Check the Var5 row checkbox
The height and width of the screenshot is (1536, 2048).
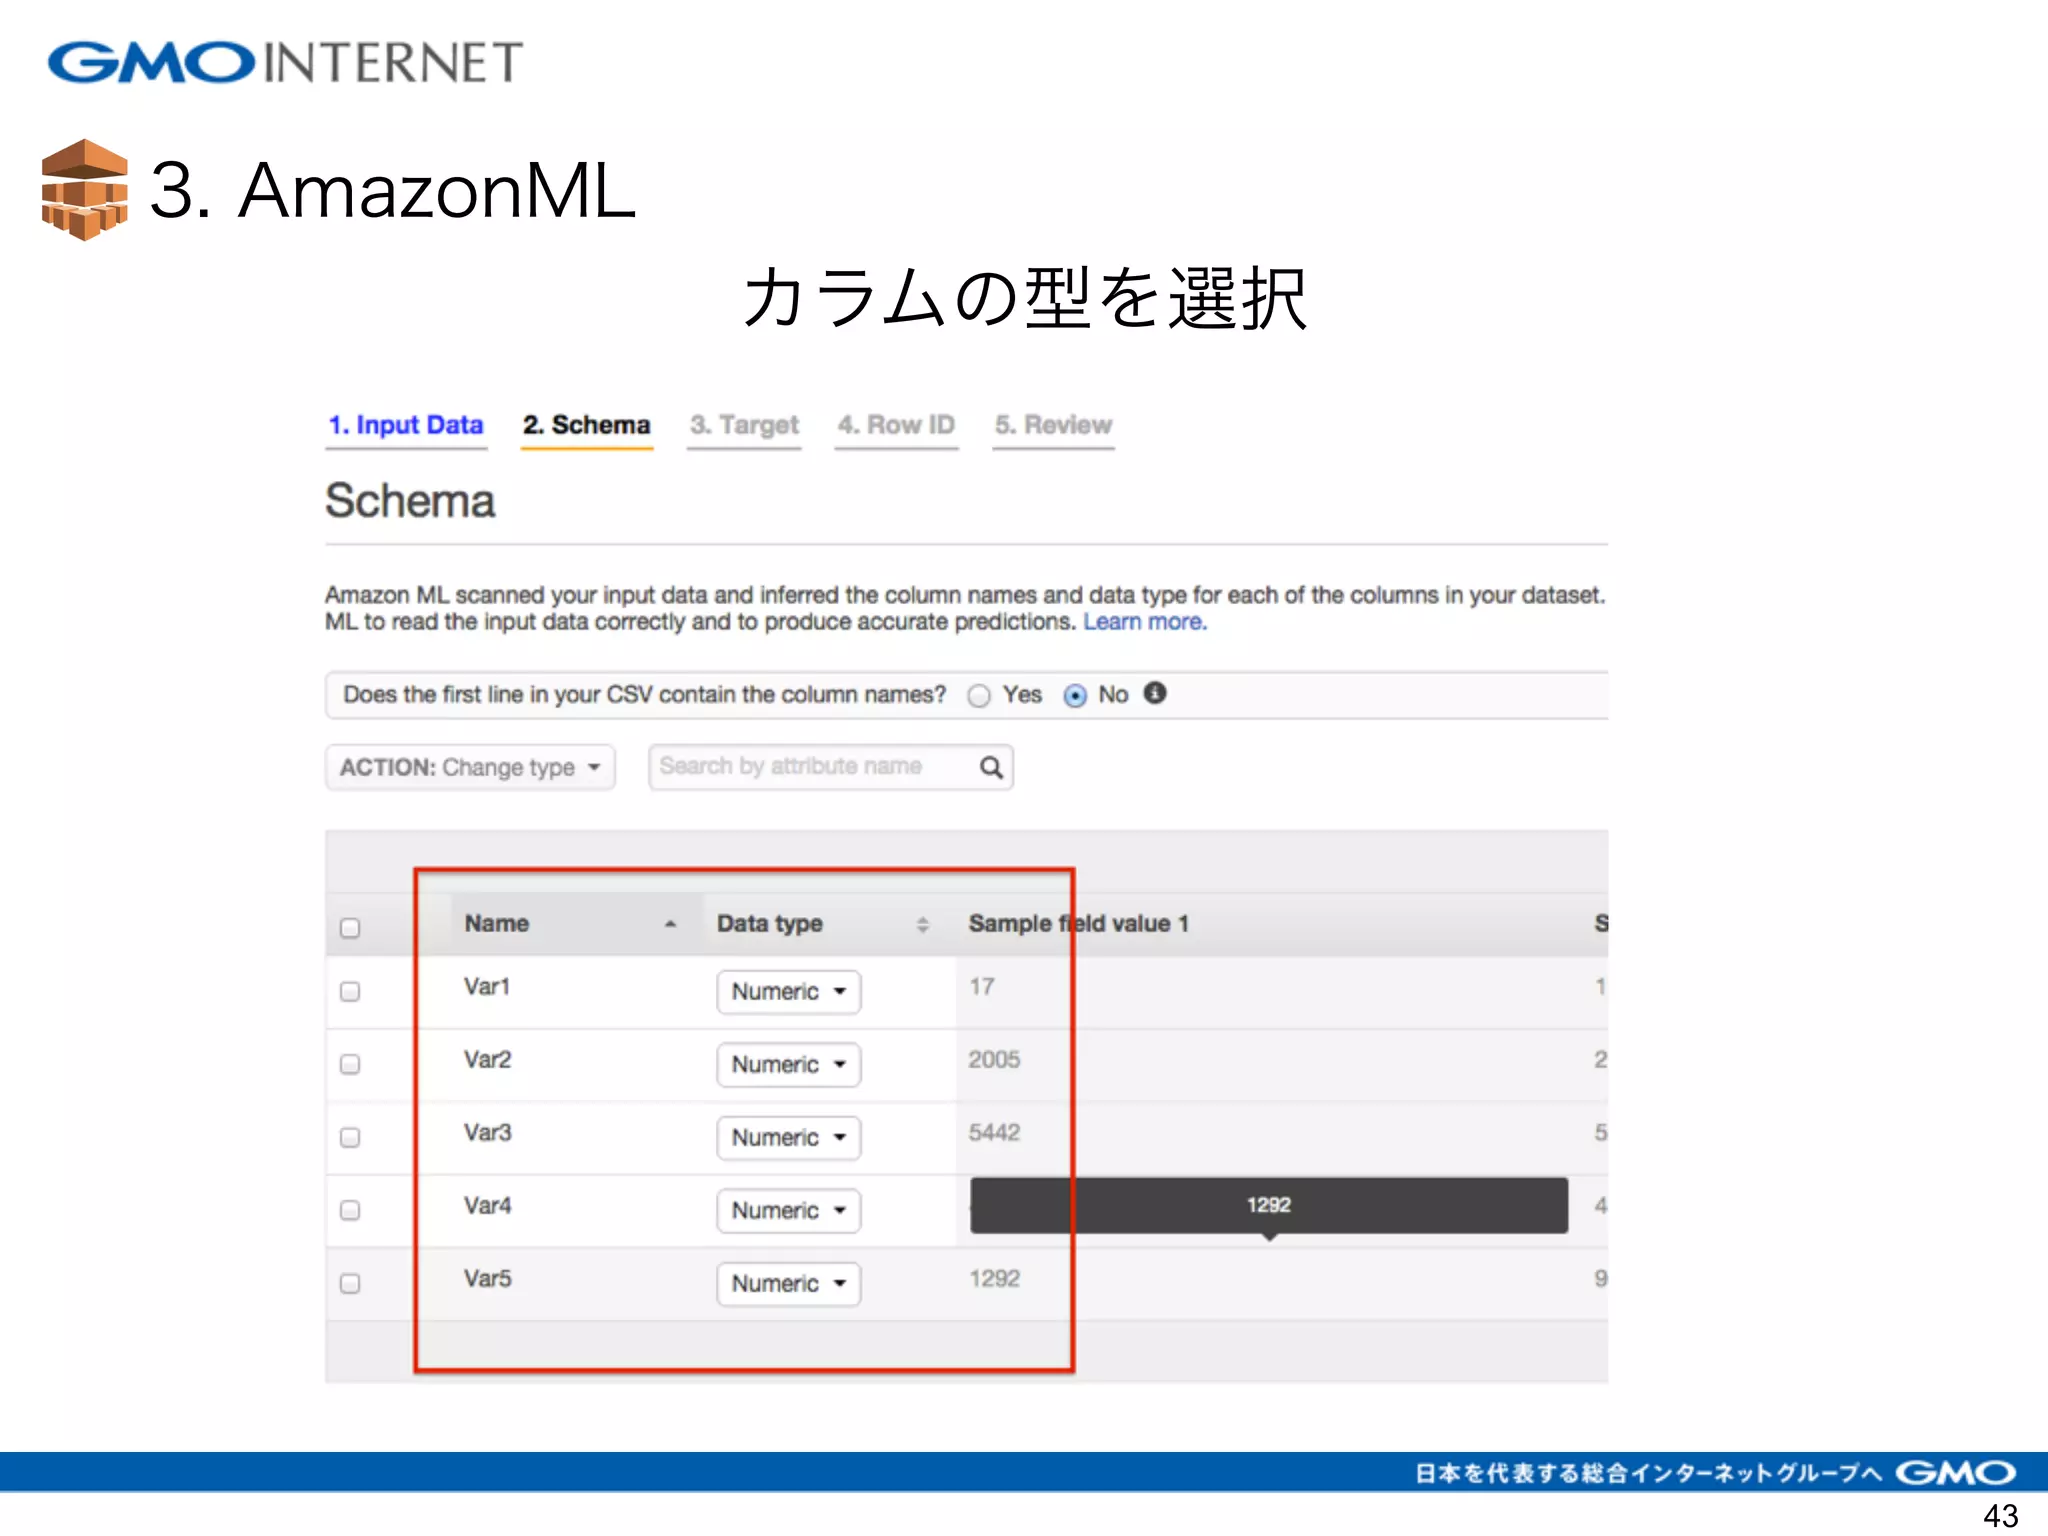click(x=350, y=1283)
